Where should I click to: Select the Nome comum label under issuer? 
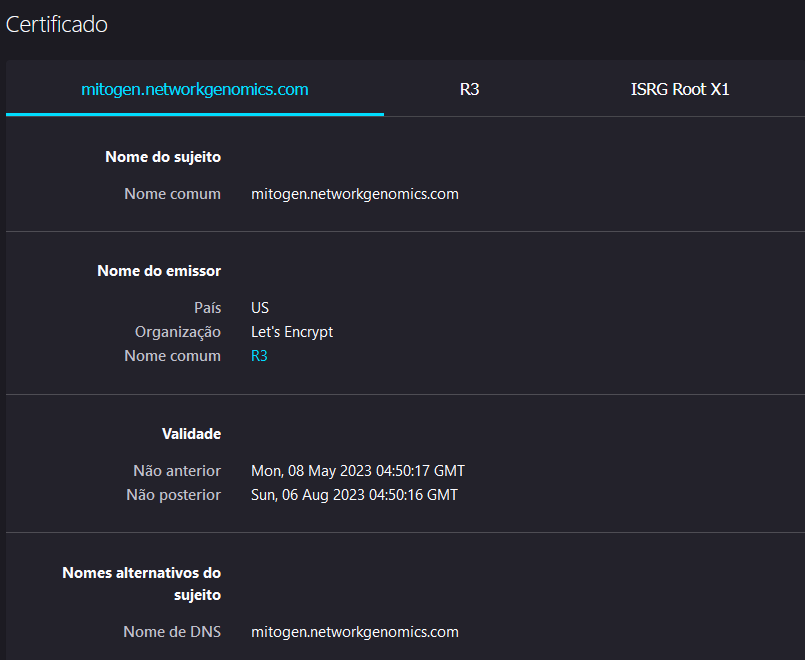pyautogui.click(x=172, y=355)
